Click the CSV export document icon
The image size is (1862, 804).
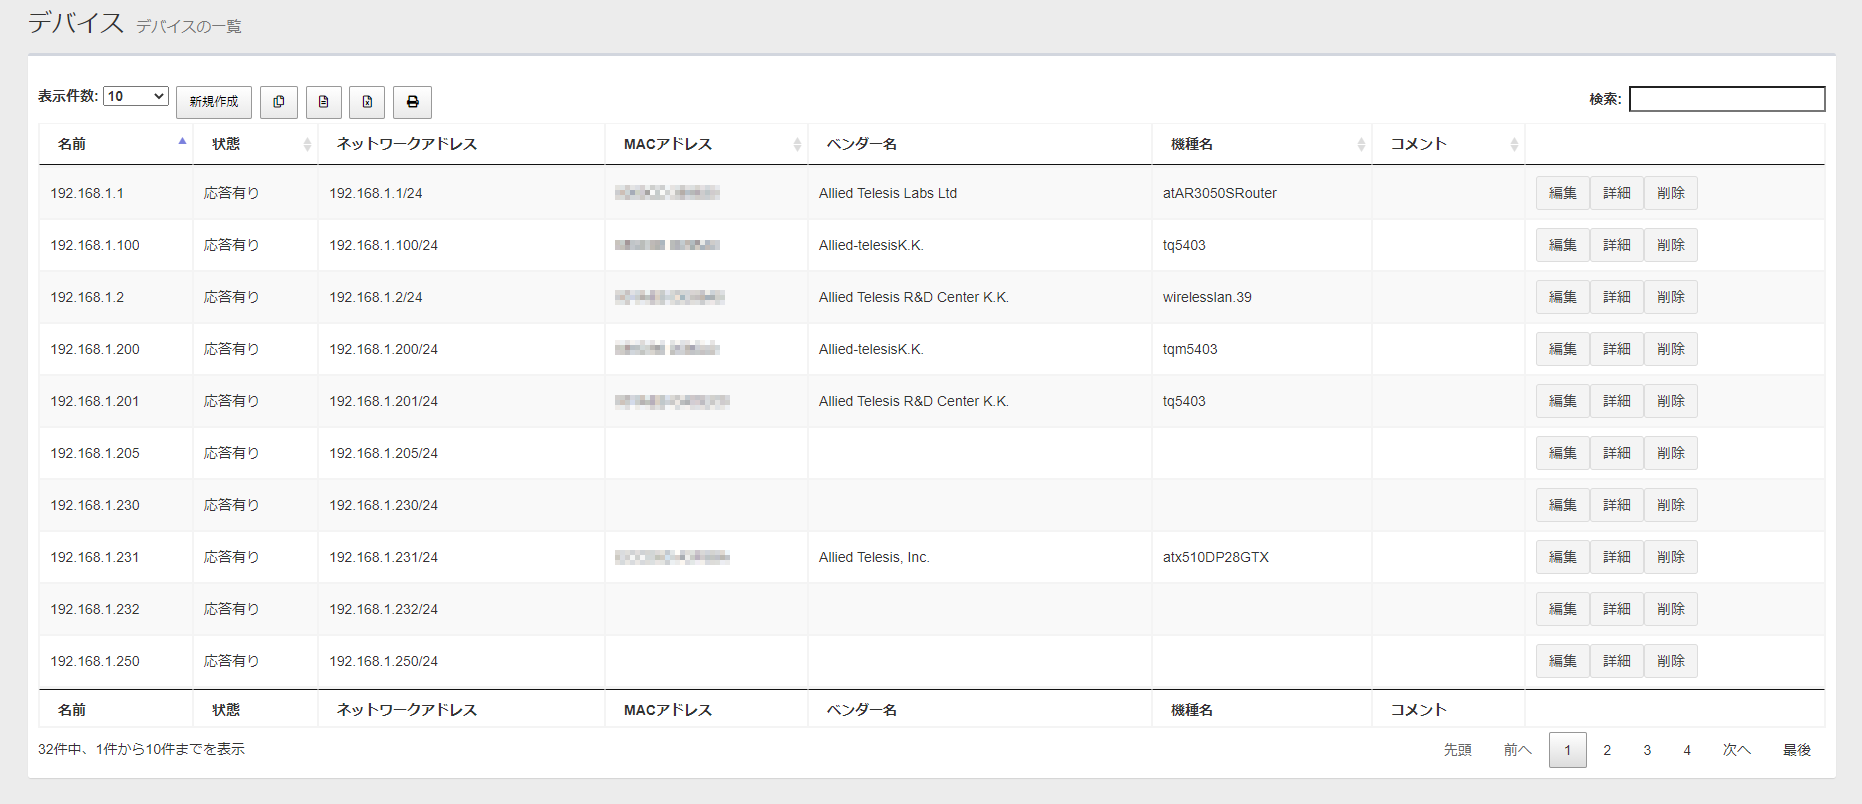[323, 102]
